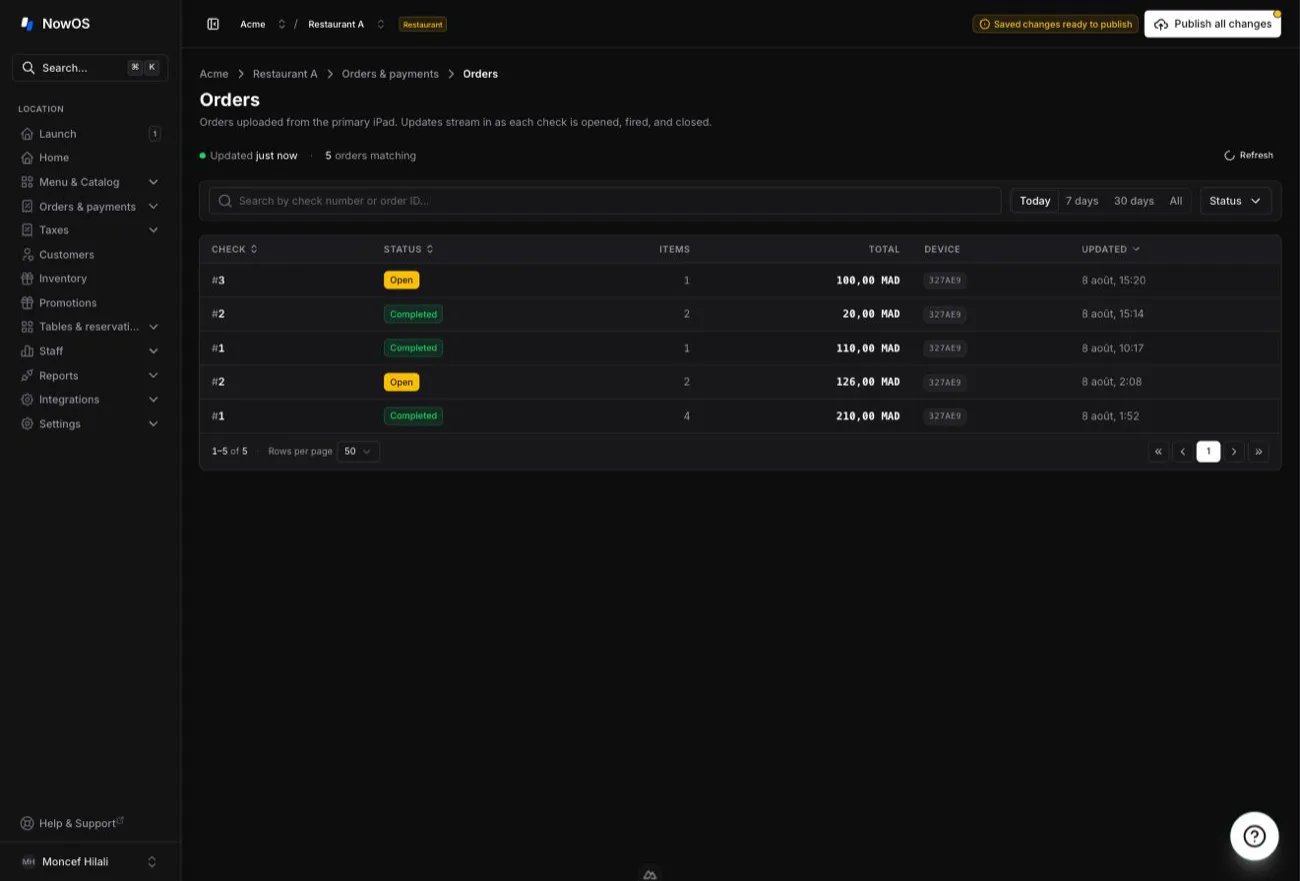
Task: Click the Open status badge on the 126,00 MAD order
Action: point(401,382)
